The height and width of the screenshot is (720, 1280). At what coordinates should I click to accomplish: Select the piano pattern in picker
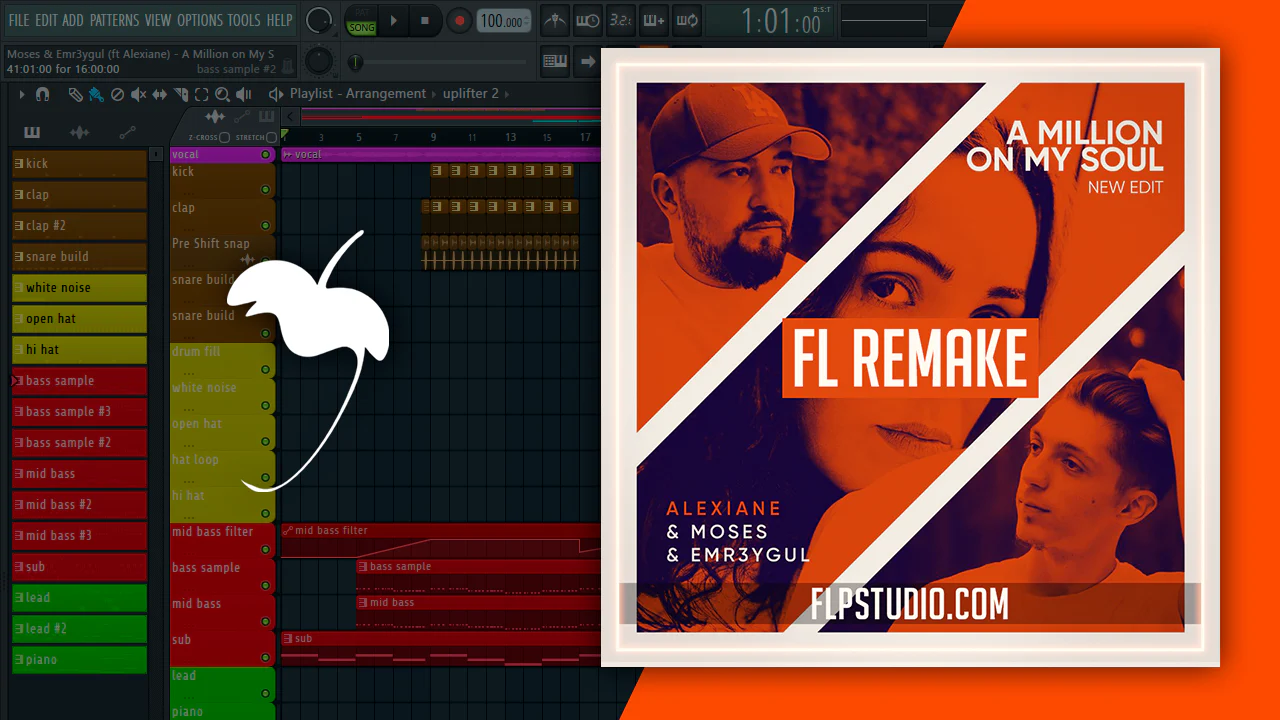tap(79, 659)
